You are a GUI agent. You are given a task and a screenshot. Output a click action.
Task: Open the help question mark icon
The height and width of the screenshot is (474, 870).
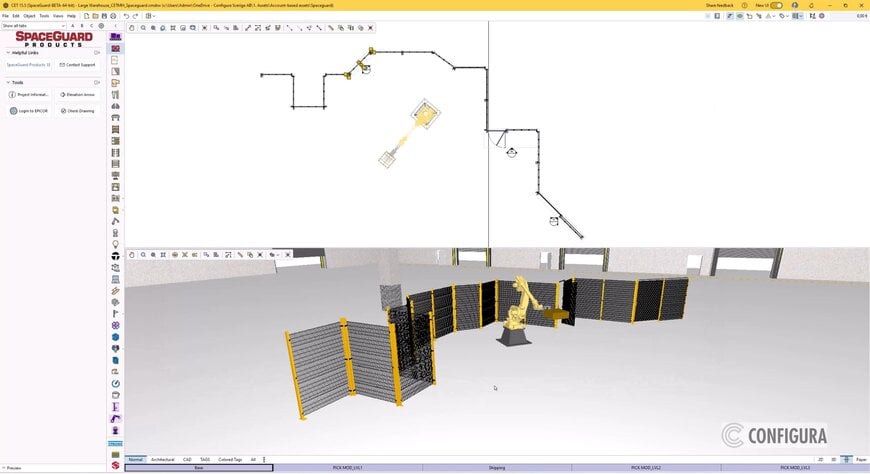pyautogui.click(x=745, y=6)
